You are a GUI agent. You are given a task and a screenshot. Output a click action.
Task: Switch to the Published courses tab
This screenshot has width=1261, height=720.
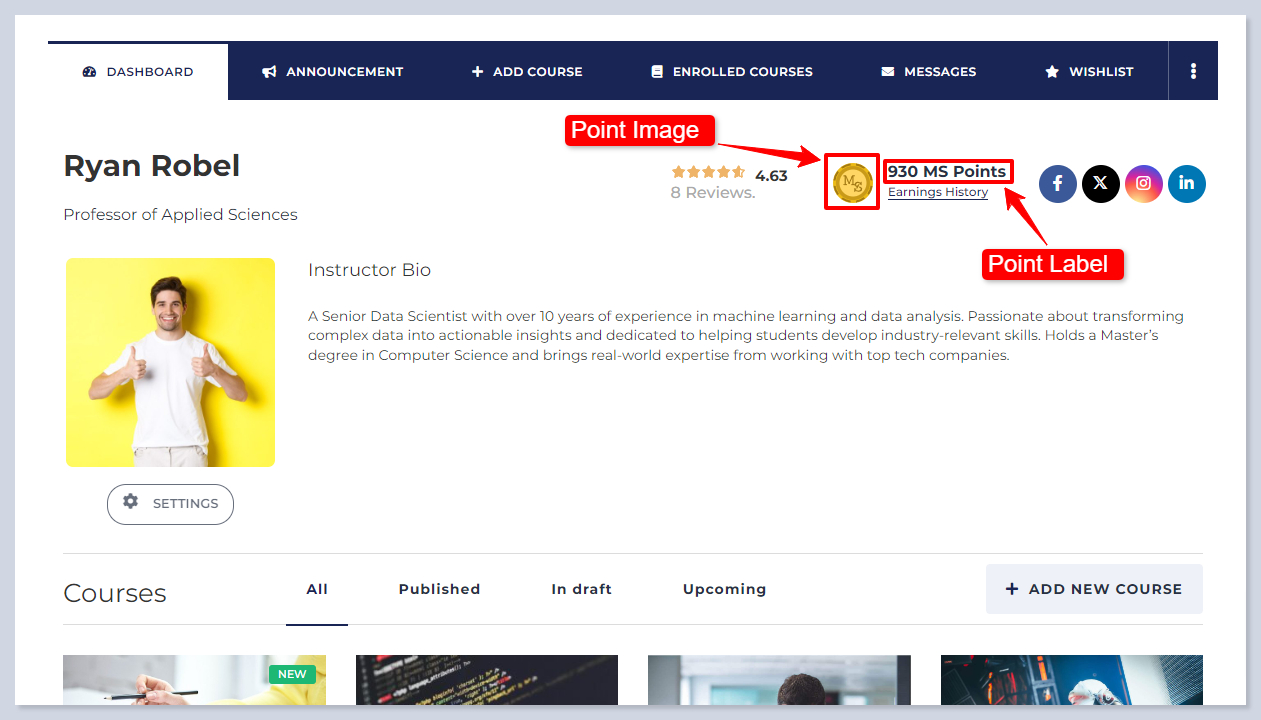[439, 589]
